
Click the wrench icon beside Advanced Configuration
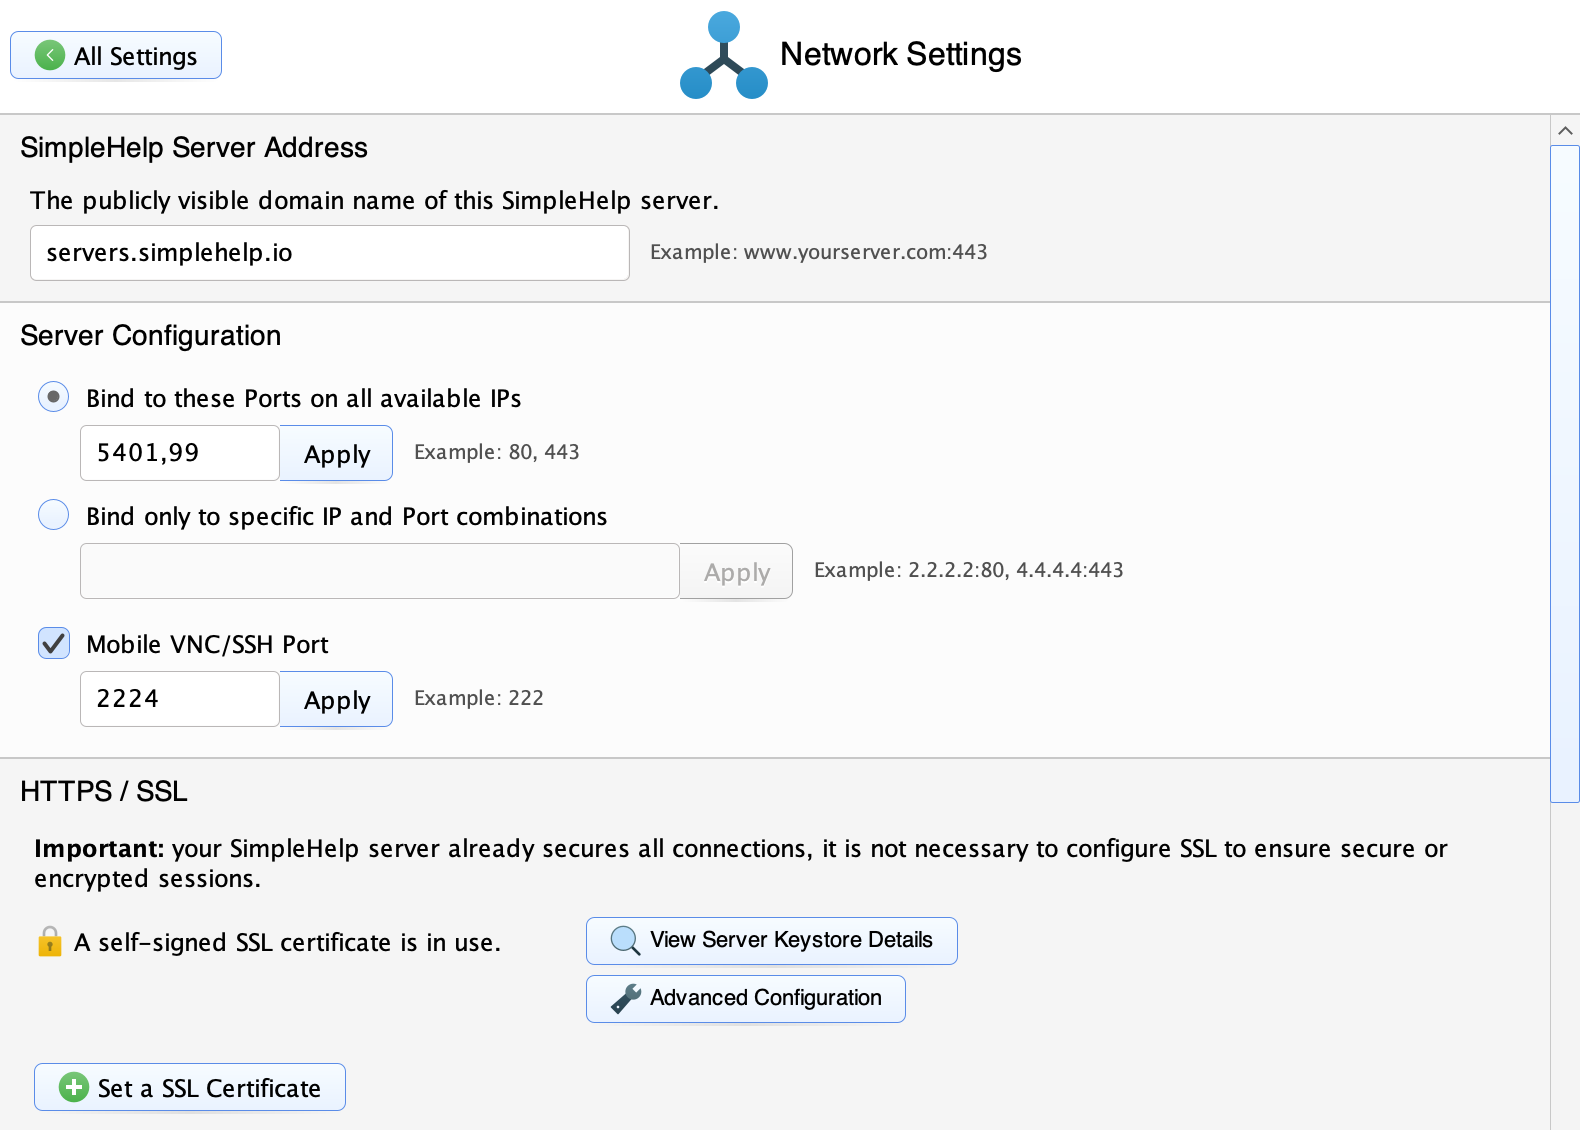pos(626,998)
